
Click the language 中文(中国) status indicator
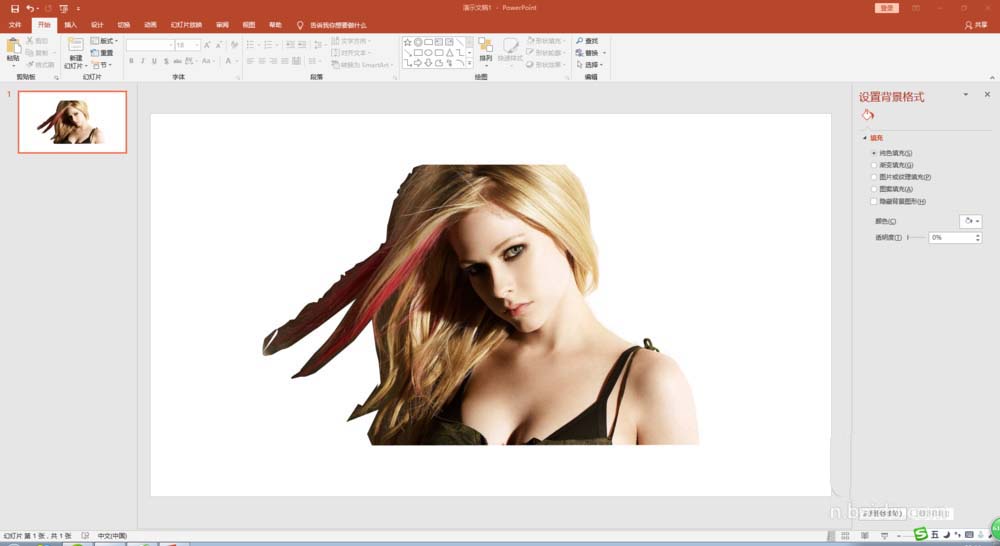pyautogui.click(x=112, y=536)
